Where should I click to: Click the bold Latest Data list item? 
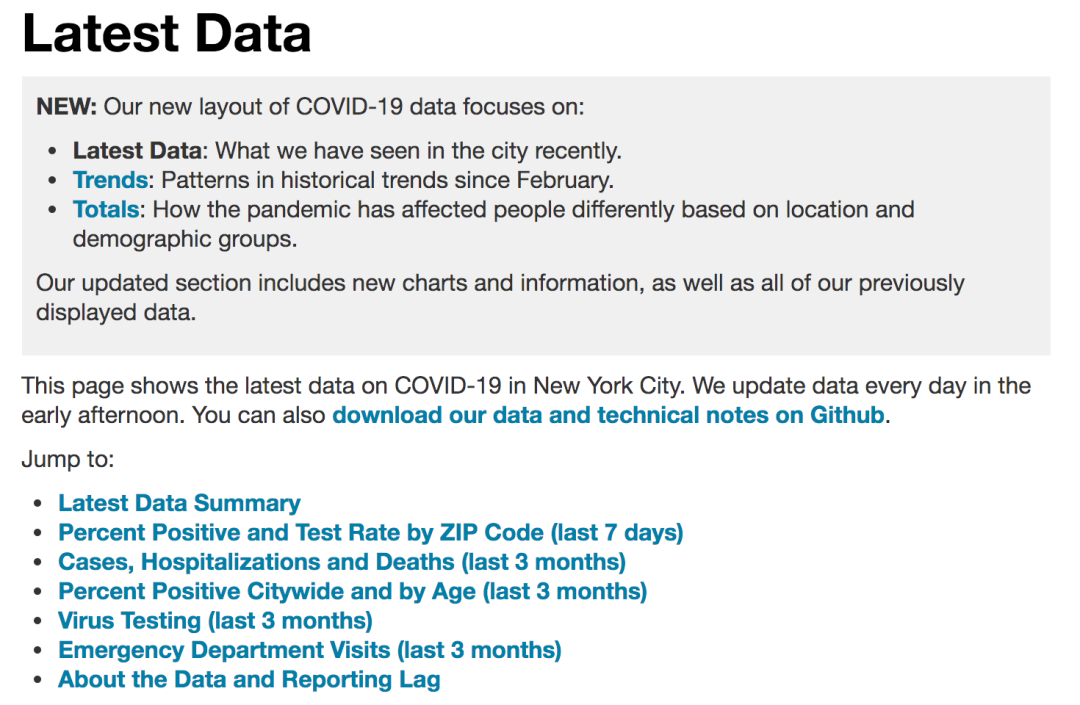coord(137,151)
